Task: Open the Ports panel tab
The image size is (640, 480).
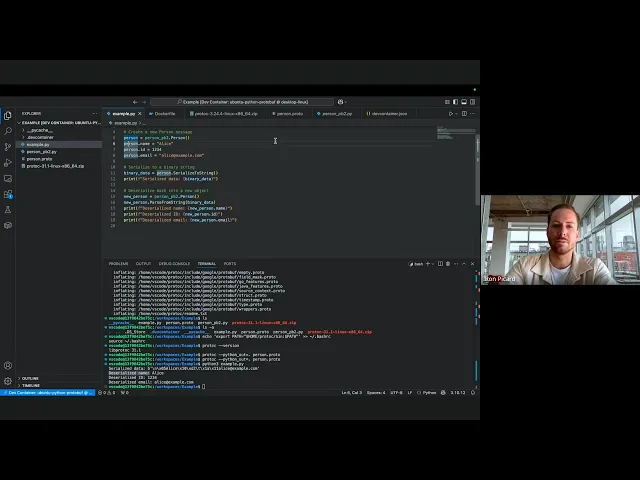Action: click(230, 264)
